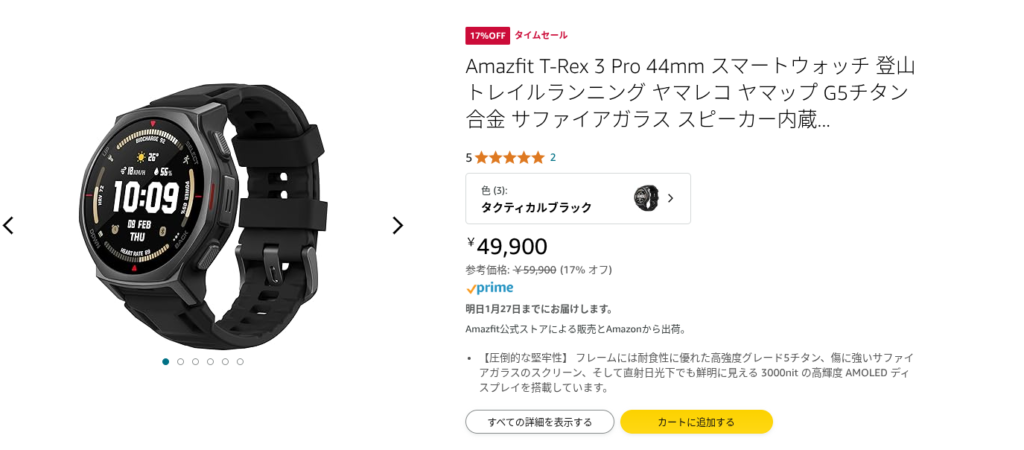
Task: Click the カートに追加する button
Action: (696, 422)
